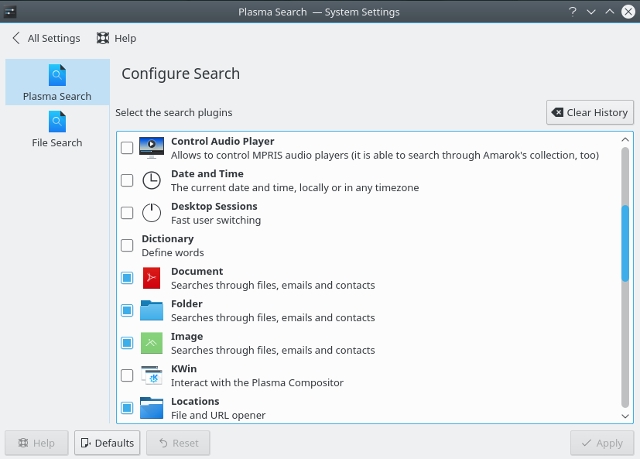Click the scroll down arrow of plugin list
This screenshot has height=459, width=640.
click(625, 416)
